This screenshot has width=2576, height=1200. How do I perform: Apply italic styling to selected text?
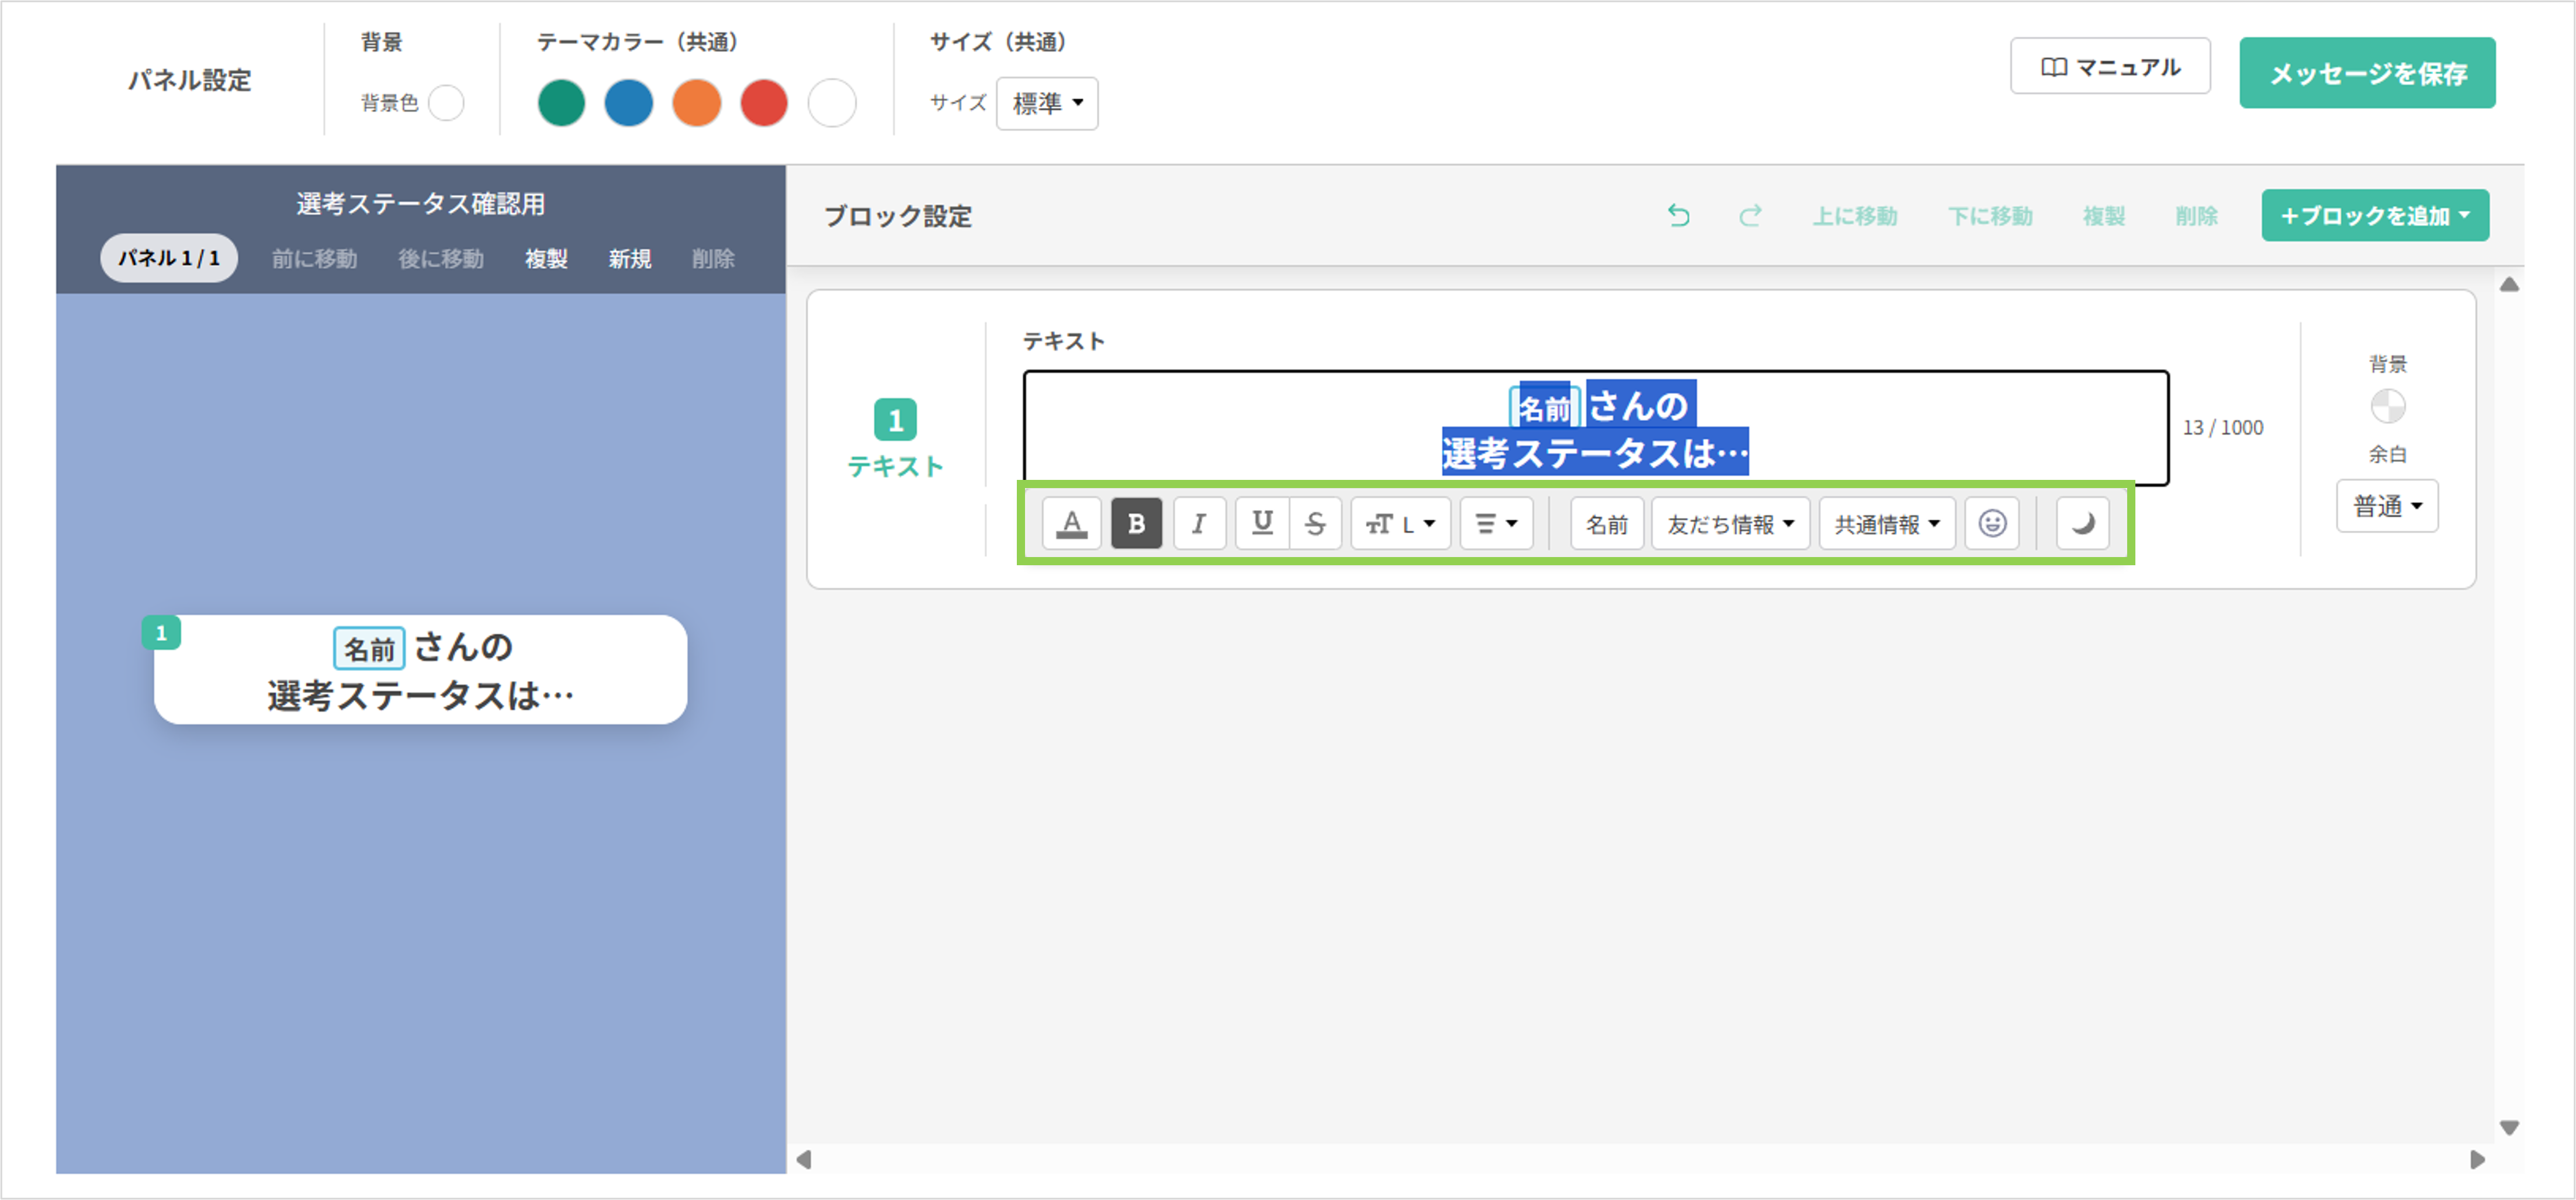[1199, 522]
